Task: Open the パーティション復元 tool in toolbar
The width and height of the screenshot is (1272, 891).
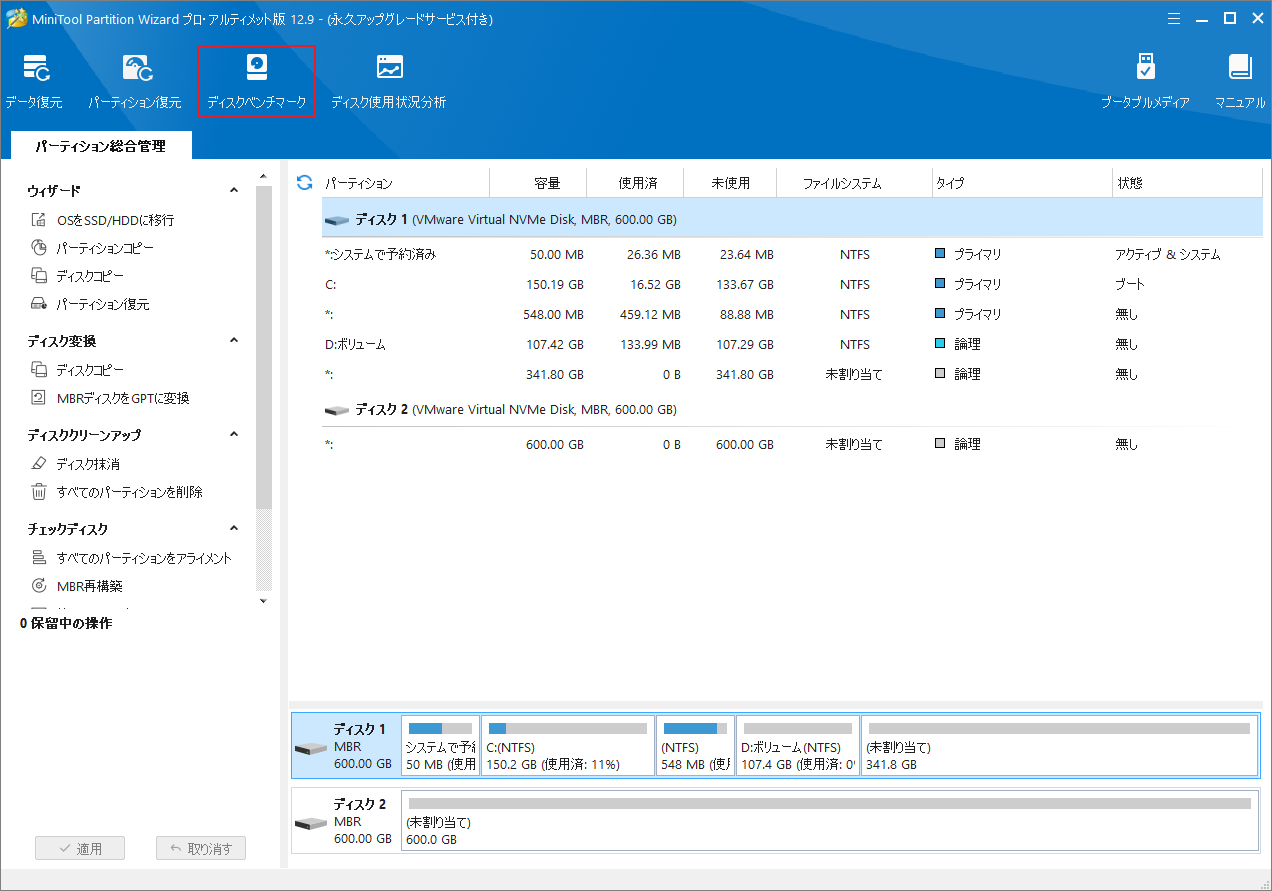Action: tap(135, 81)
